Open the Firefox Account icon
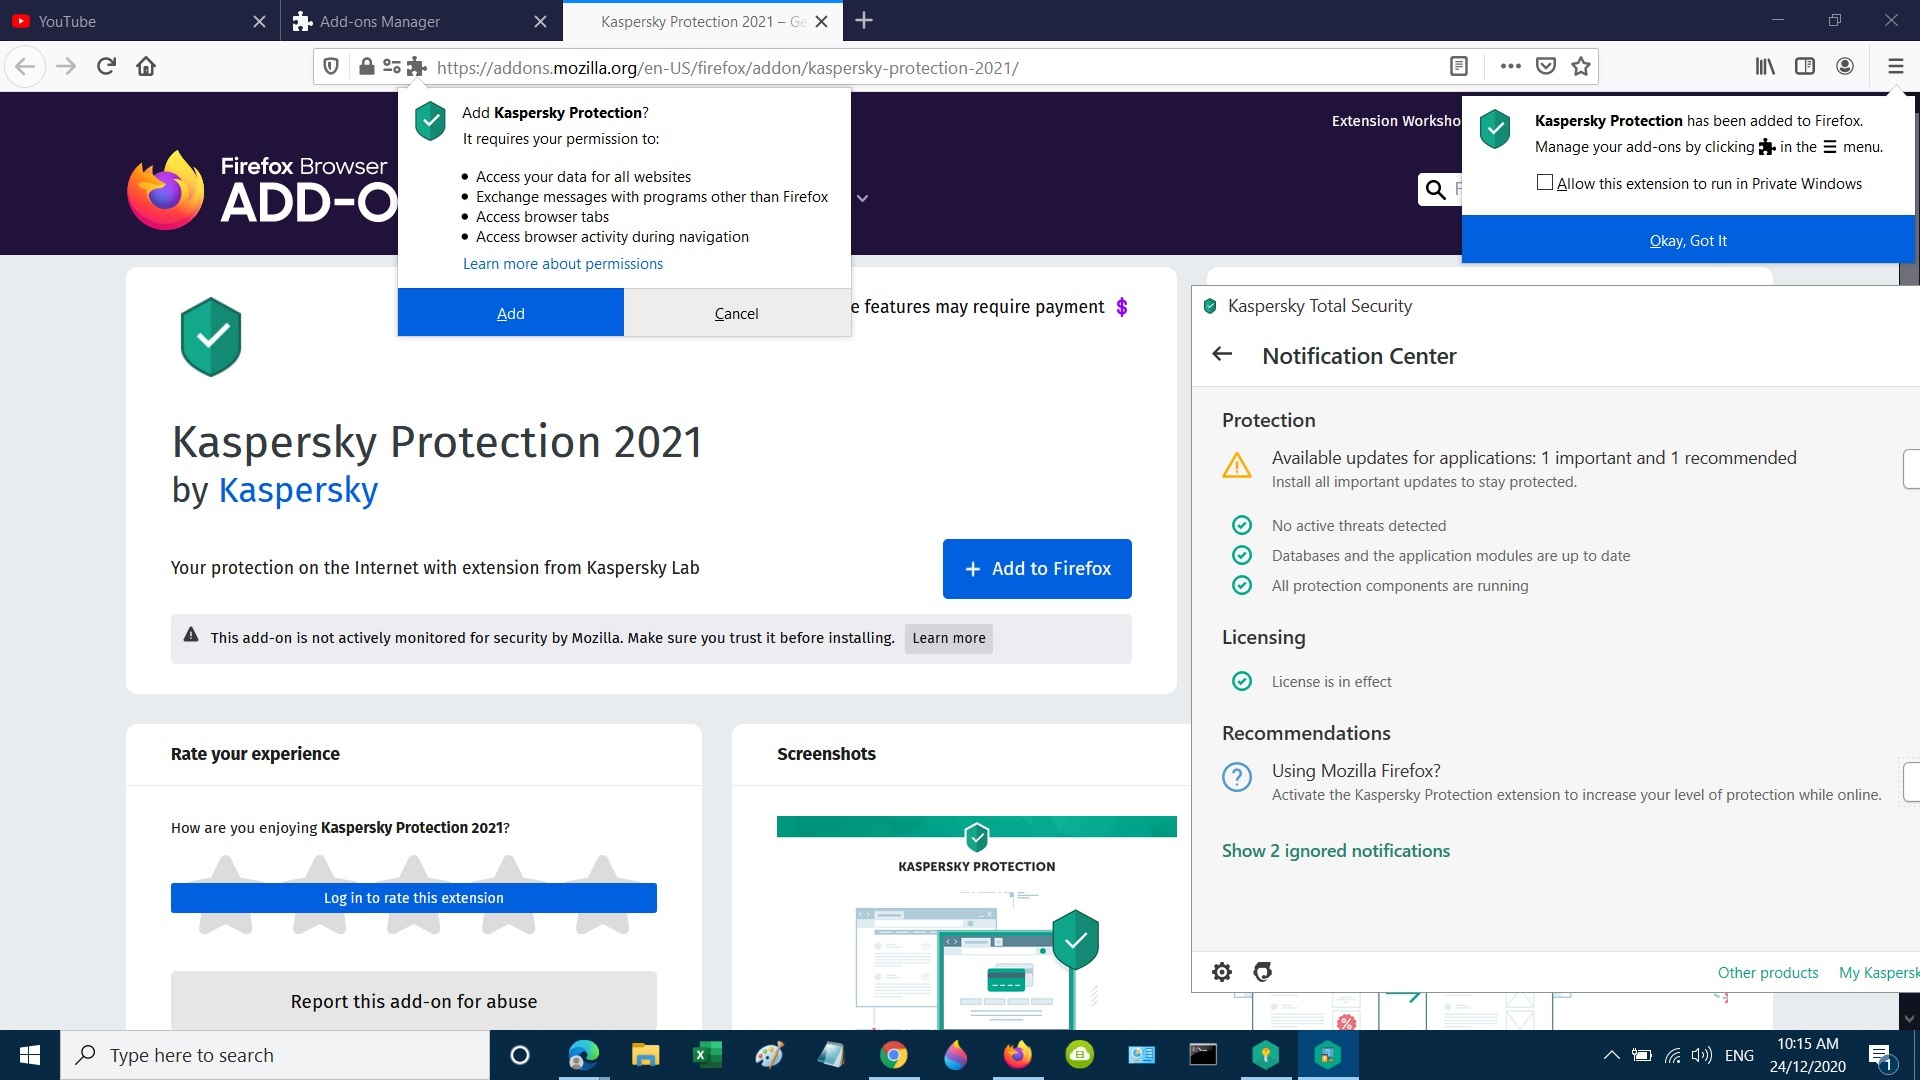This screenshot has height=1080, width=1920. click(x=1845, y=67)
